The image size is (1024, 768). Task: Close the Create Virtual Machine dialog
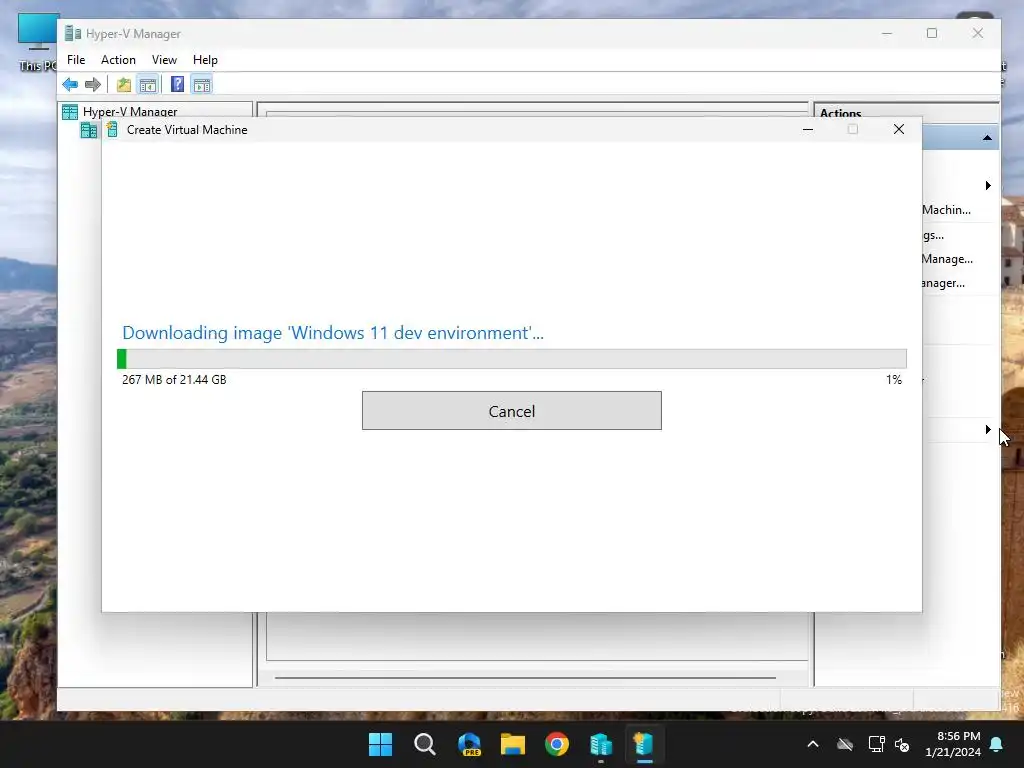(899, 129)
